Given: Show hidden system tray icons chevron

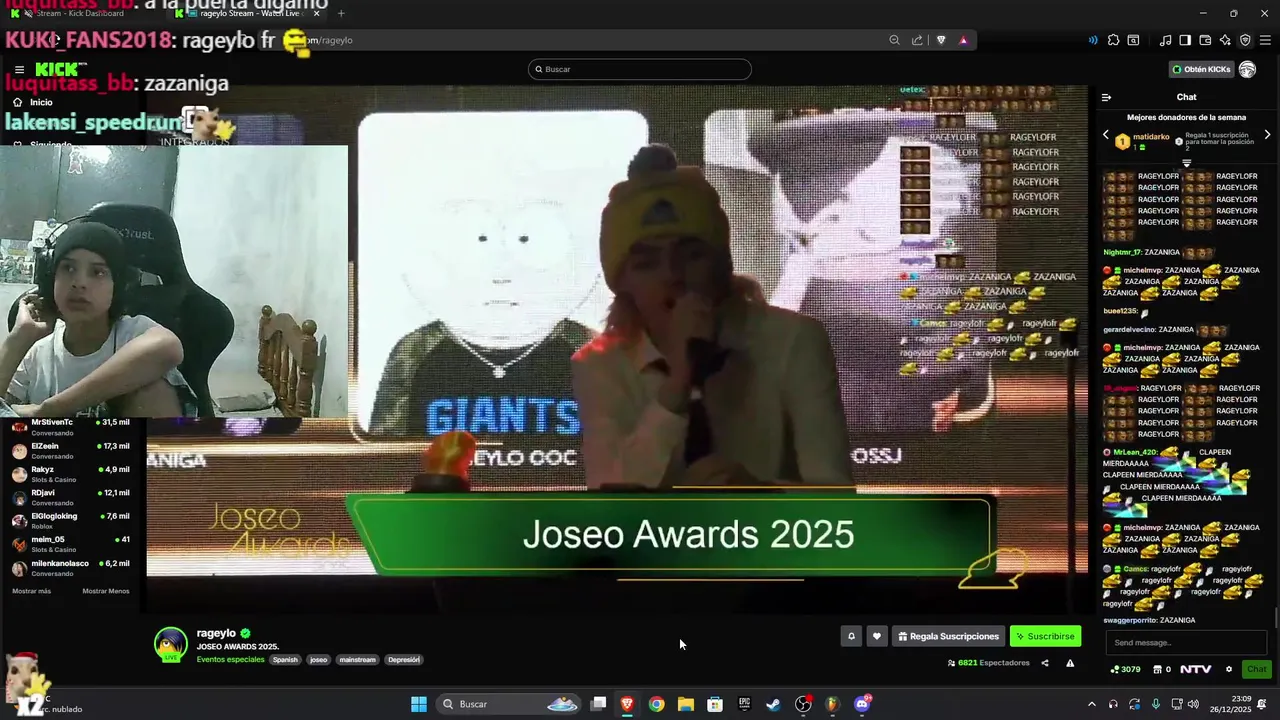Looking at the screenshot, I should pos(1091,704).
